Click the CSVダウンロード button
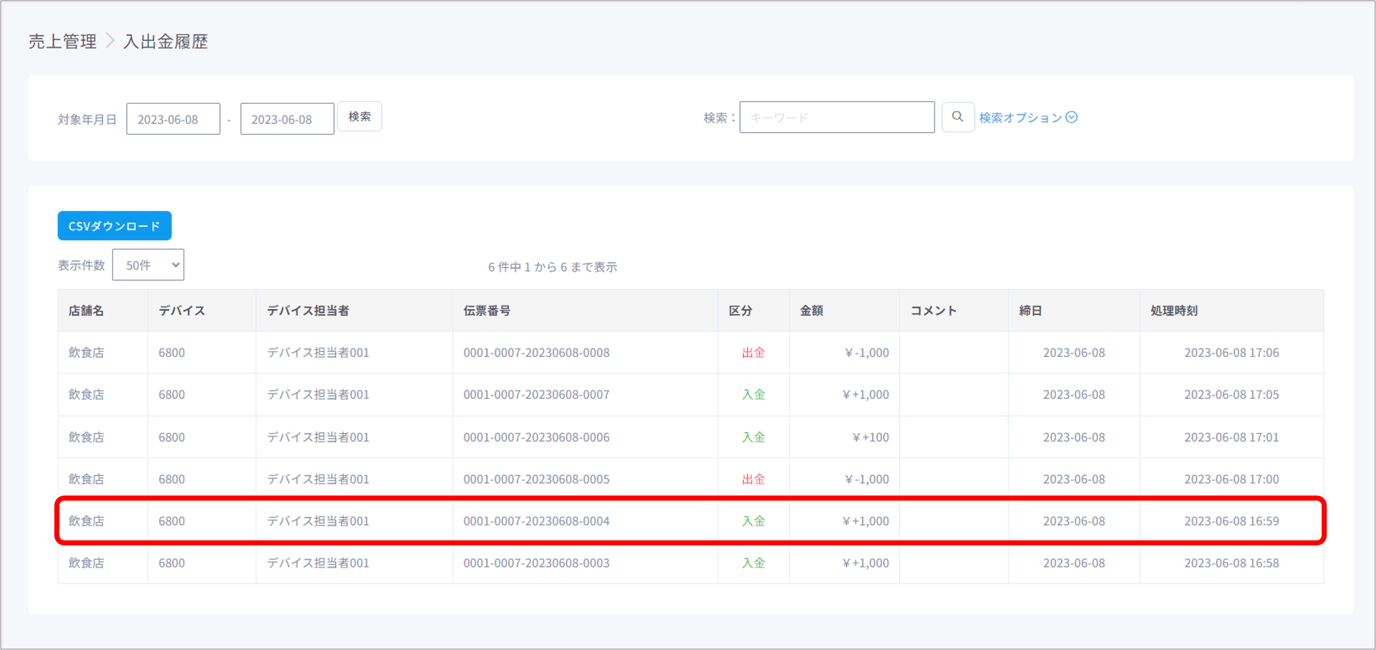 point(114,226)
